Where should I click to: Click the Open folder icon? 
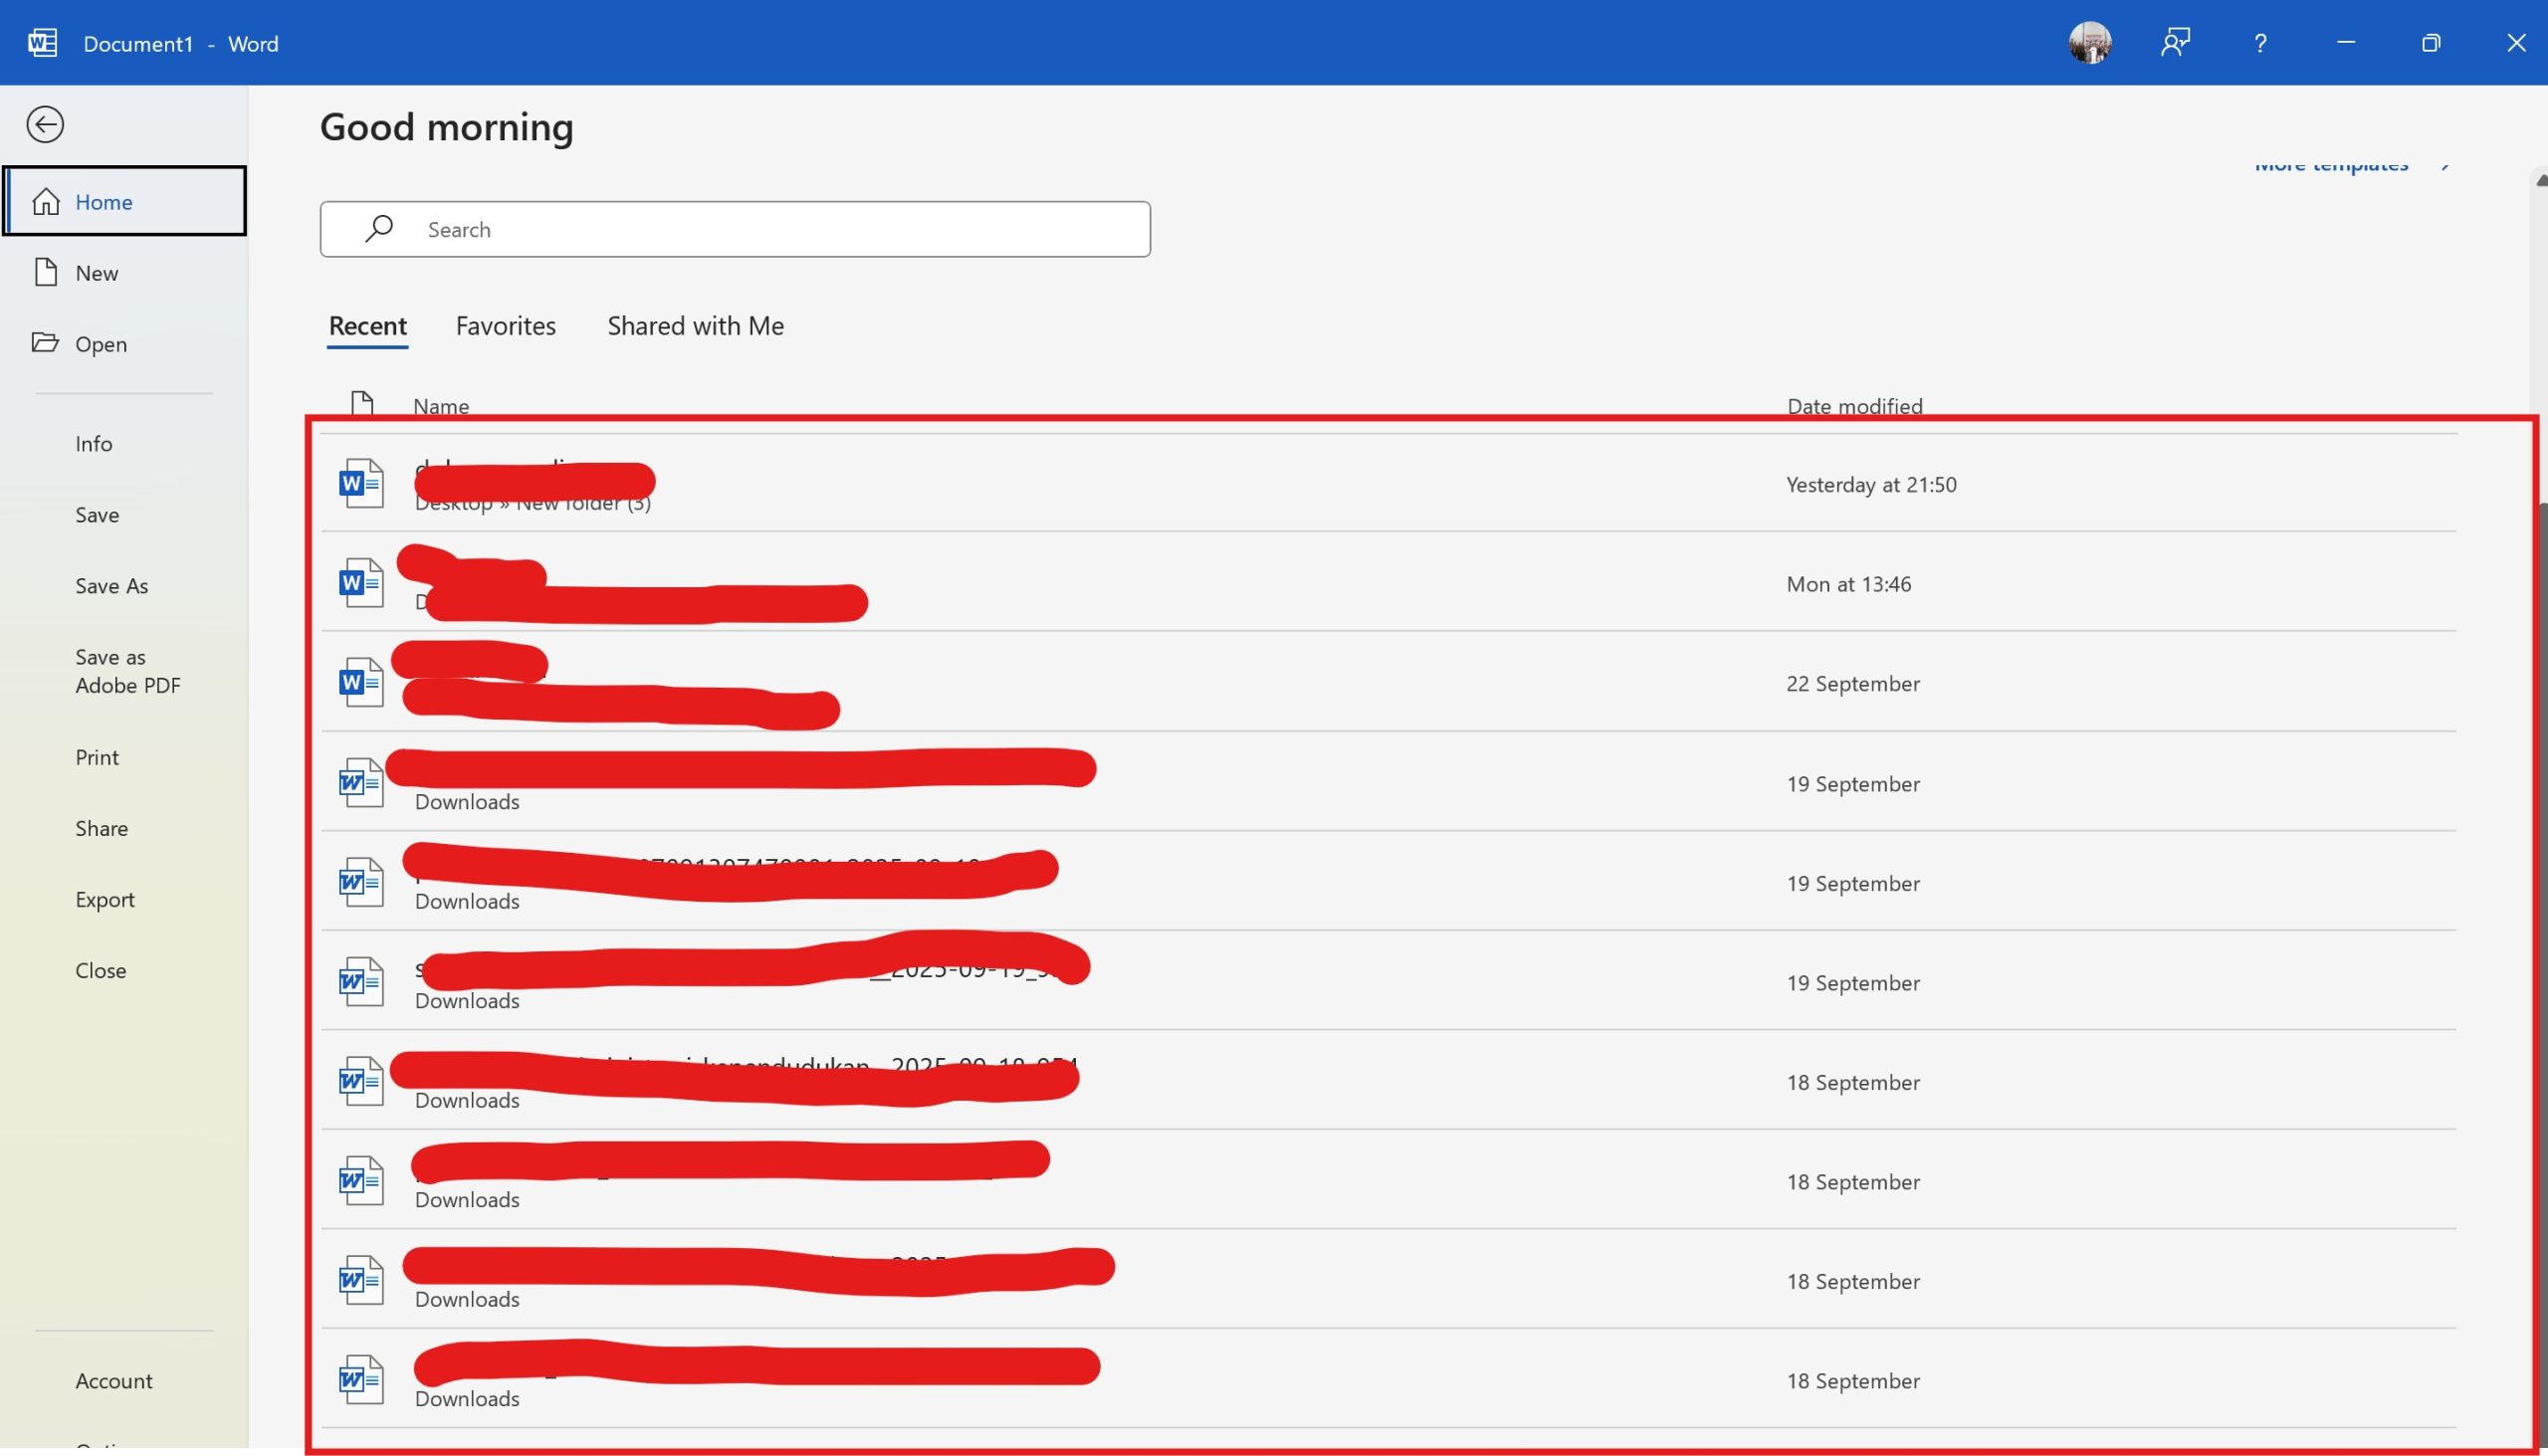[46, 343]
